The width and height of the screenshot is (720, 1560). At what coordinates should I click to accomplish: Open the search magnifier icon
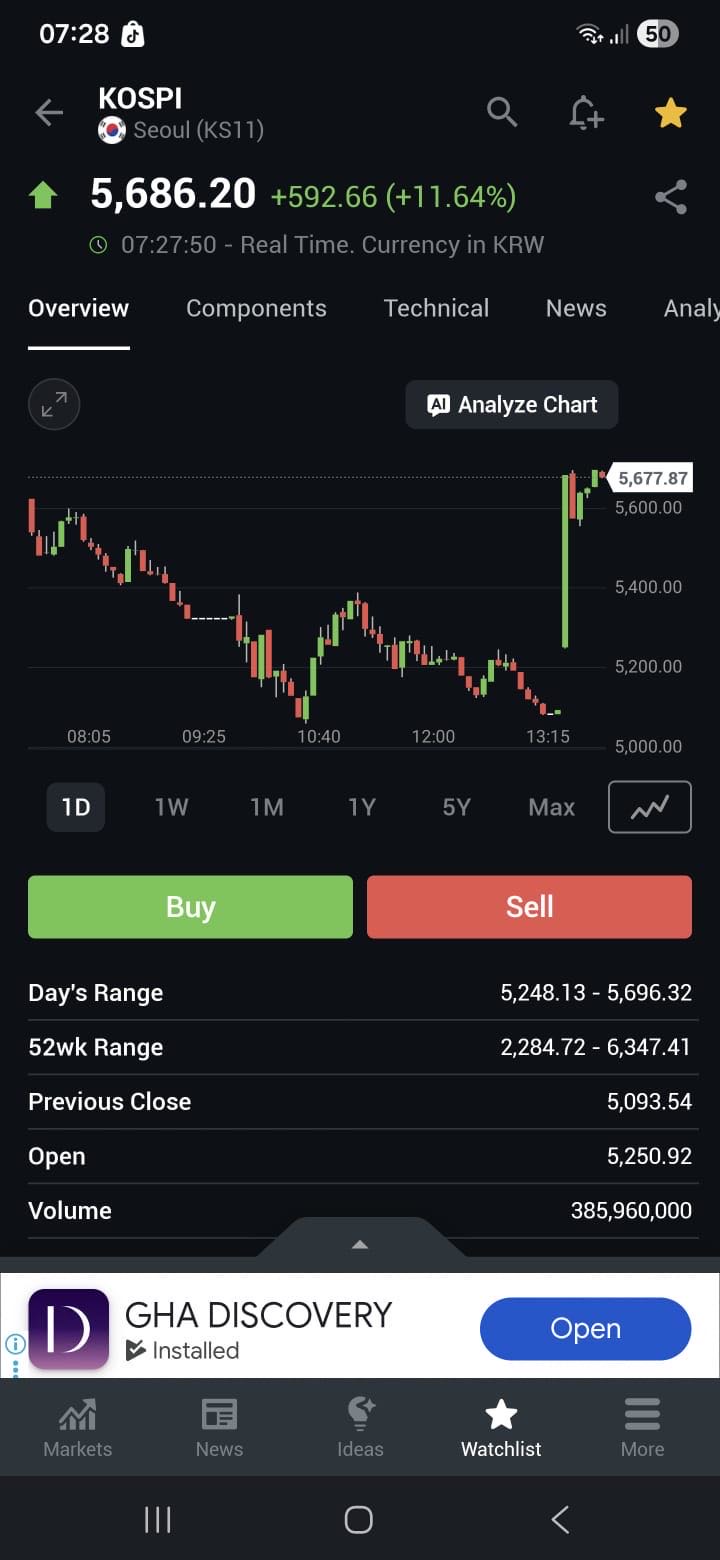point(502,112)
